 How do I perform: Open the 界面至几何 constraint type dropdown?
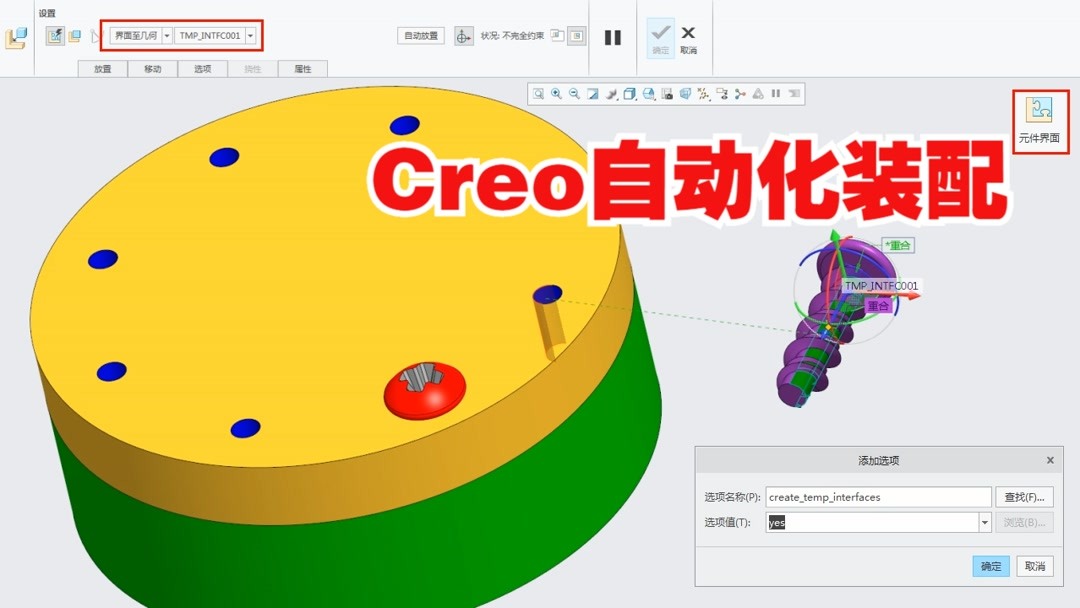[x=165, y=35]
